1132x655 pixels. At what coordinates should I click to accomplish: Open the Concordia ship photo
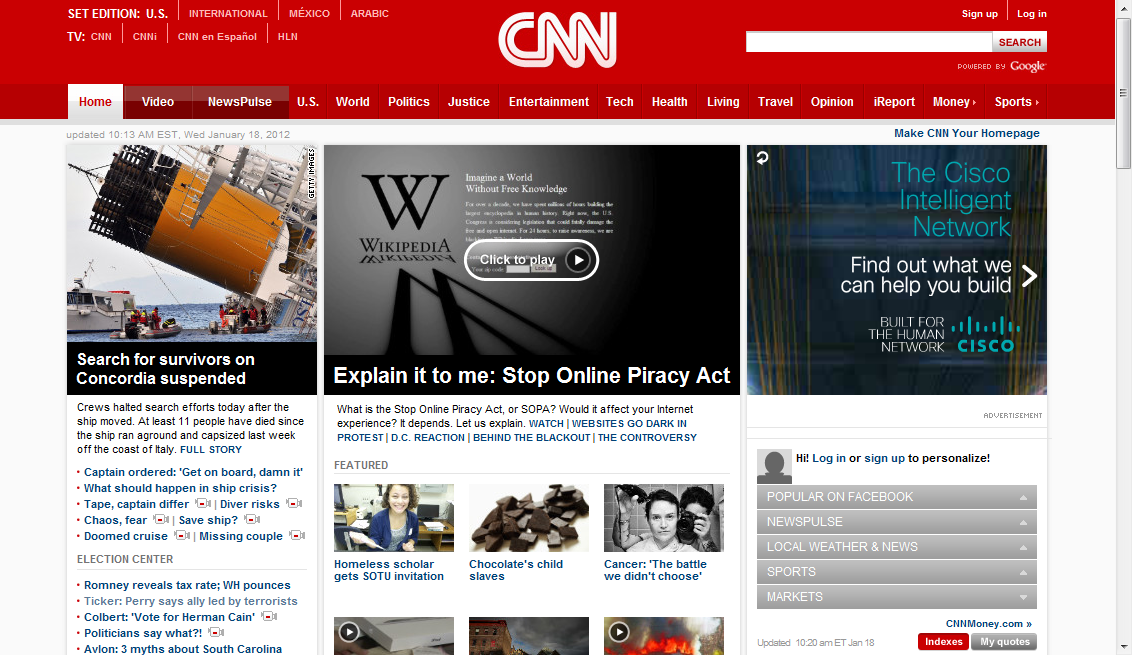pos(191,243)
